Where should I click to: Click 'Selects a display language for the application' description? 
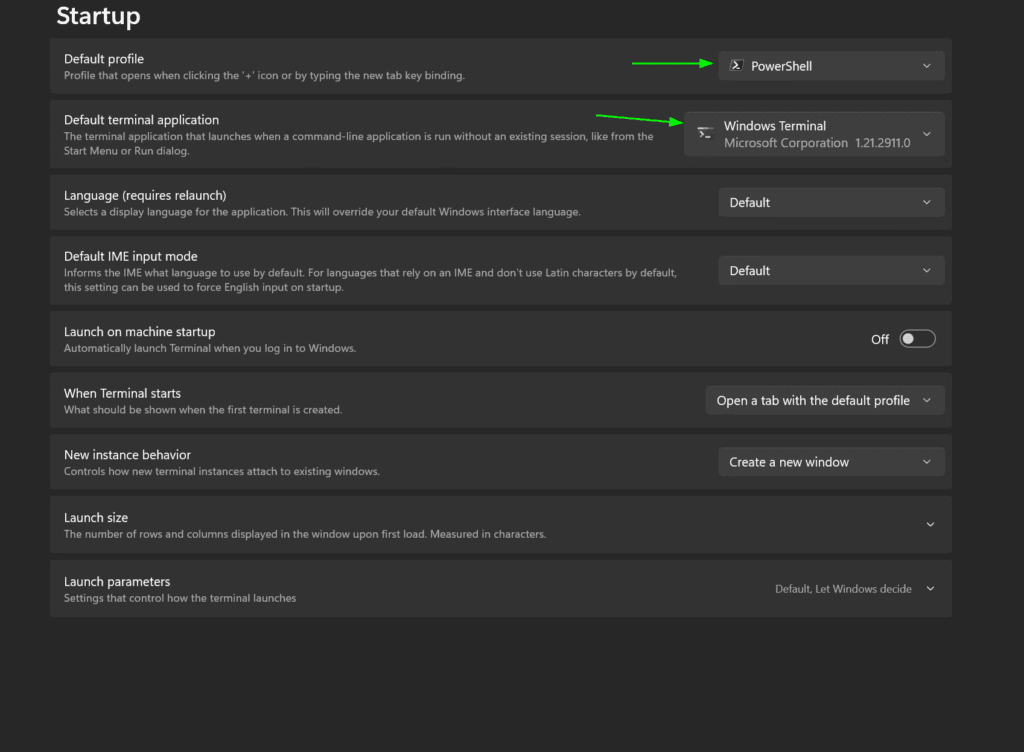coord(322,212)
